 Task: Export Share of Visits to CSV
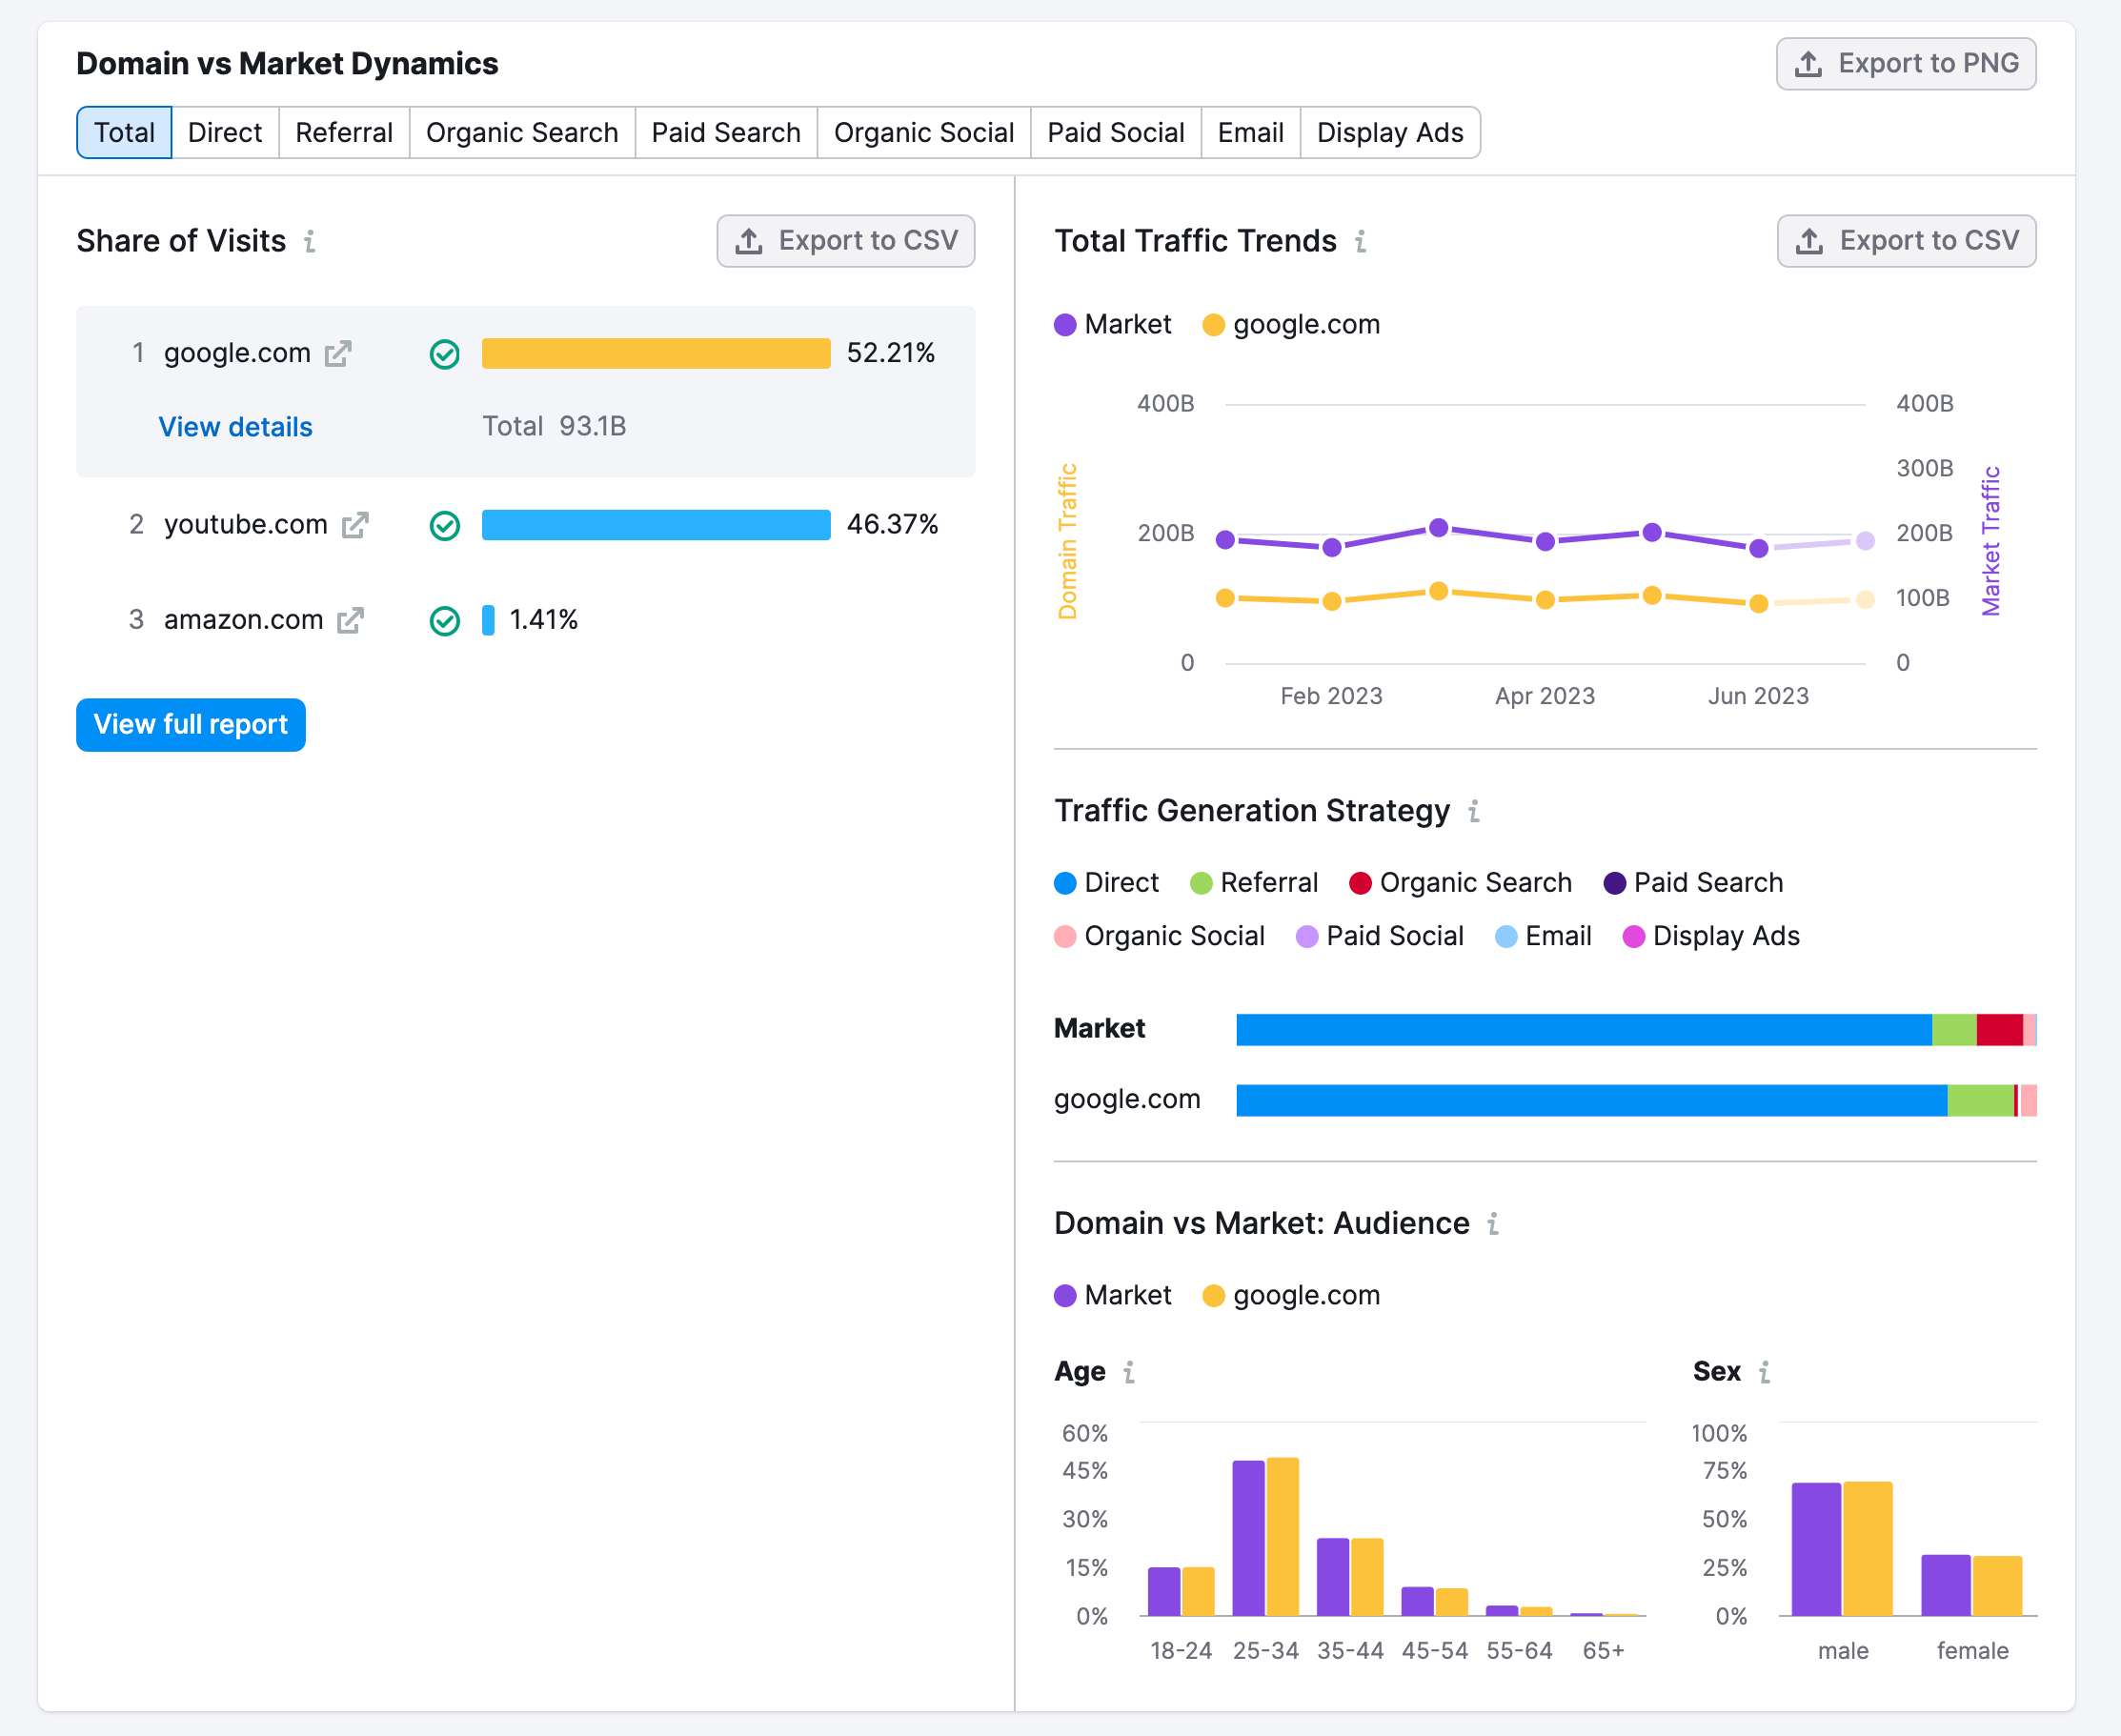pos(846,241)
